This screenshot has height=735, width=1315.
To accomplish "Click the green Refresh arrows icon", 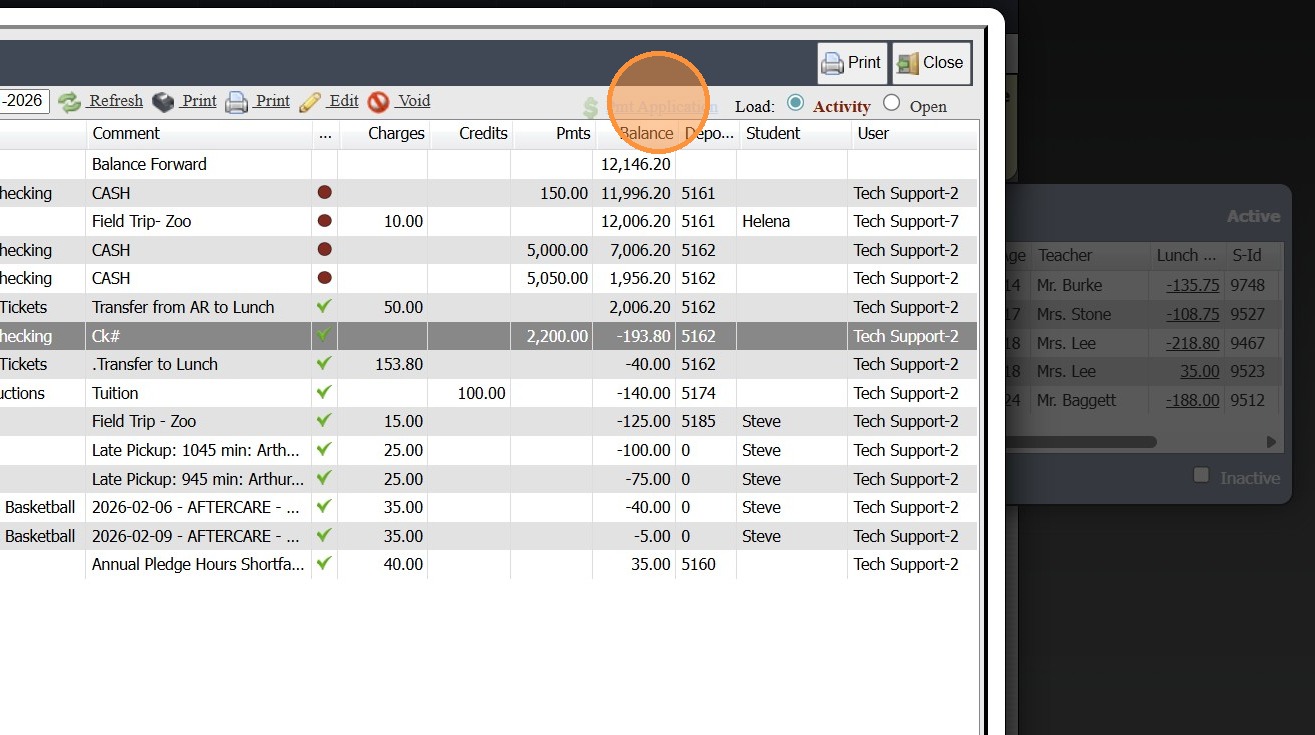I will 69,101.
